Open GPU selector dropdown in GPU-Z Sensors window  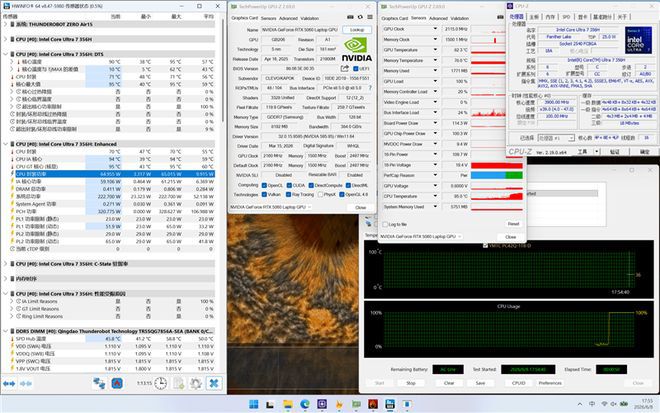coord(421,237)
